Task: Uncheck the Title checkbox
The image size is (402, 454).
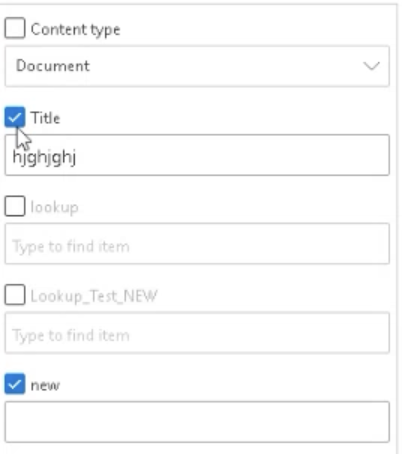Action: pos(15,117)
